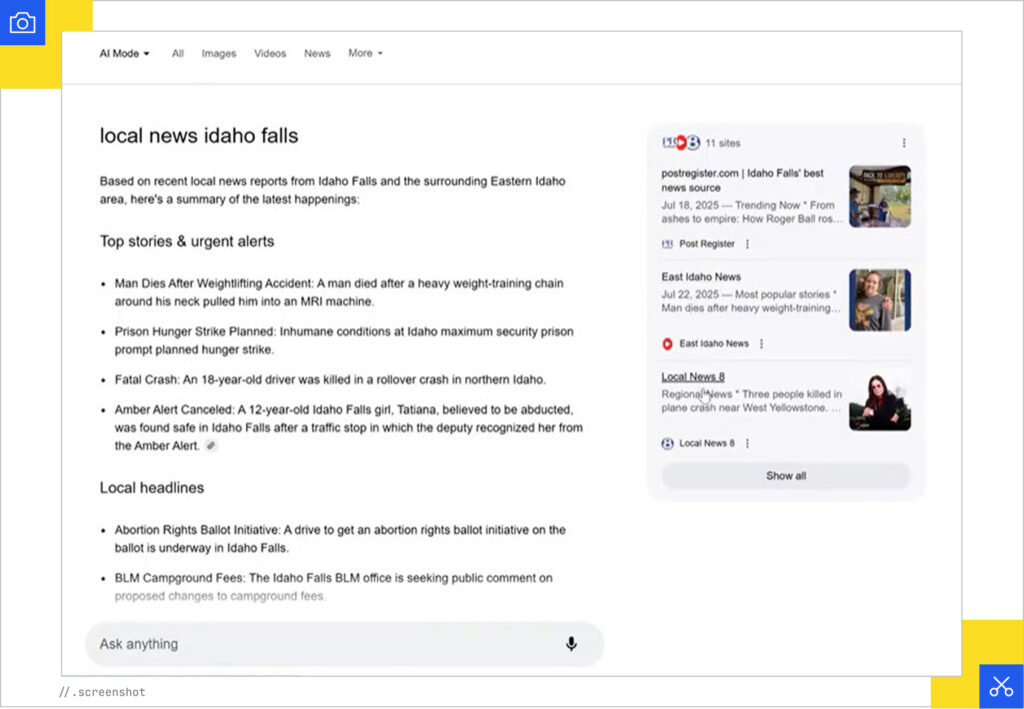Image resolution: width=1024 pixels, height=709 pixels.
Task: Click the Ask anything input field
Action: pyautogui.click(x=300, y=645)
